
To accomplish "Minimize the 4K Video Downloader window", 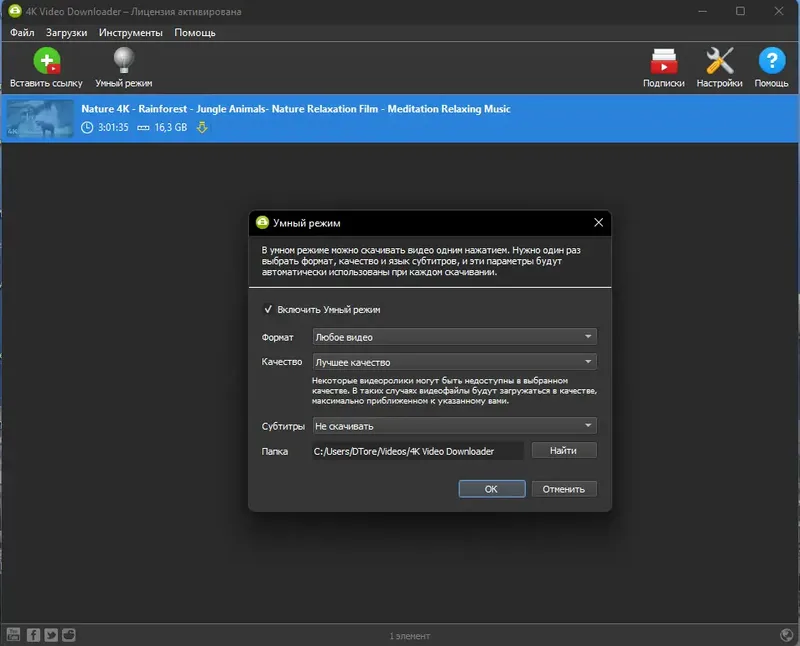I will click(703, 11).
